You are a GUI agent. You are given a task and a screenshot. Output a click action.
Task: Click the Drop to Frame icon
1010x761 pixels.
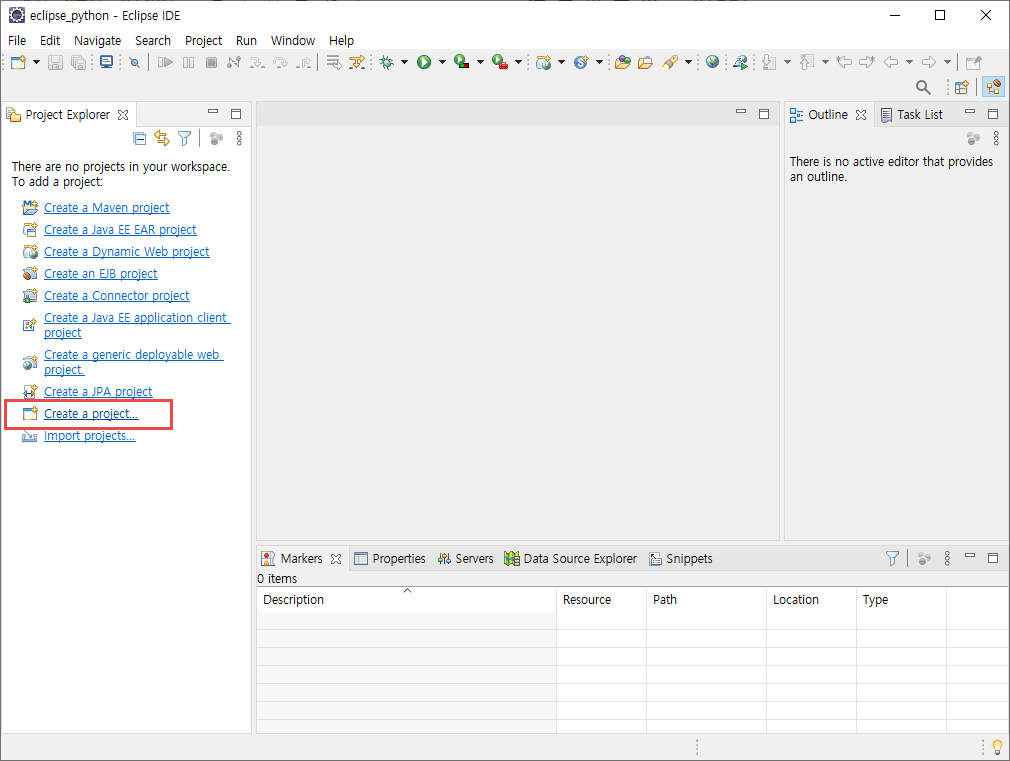(334, 63)
